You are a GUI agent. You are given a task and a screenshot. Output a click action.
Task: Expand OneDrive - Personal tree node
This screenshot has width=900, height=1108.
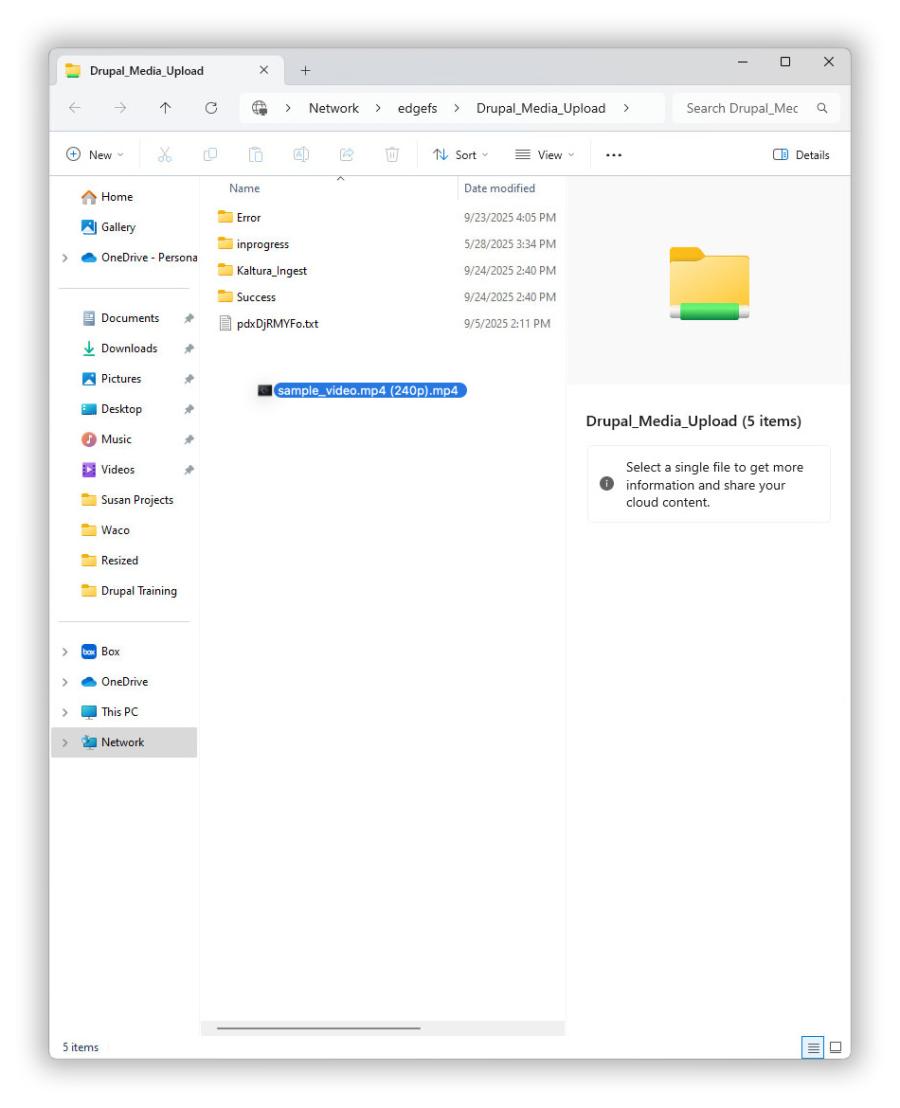(65, 258)
